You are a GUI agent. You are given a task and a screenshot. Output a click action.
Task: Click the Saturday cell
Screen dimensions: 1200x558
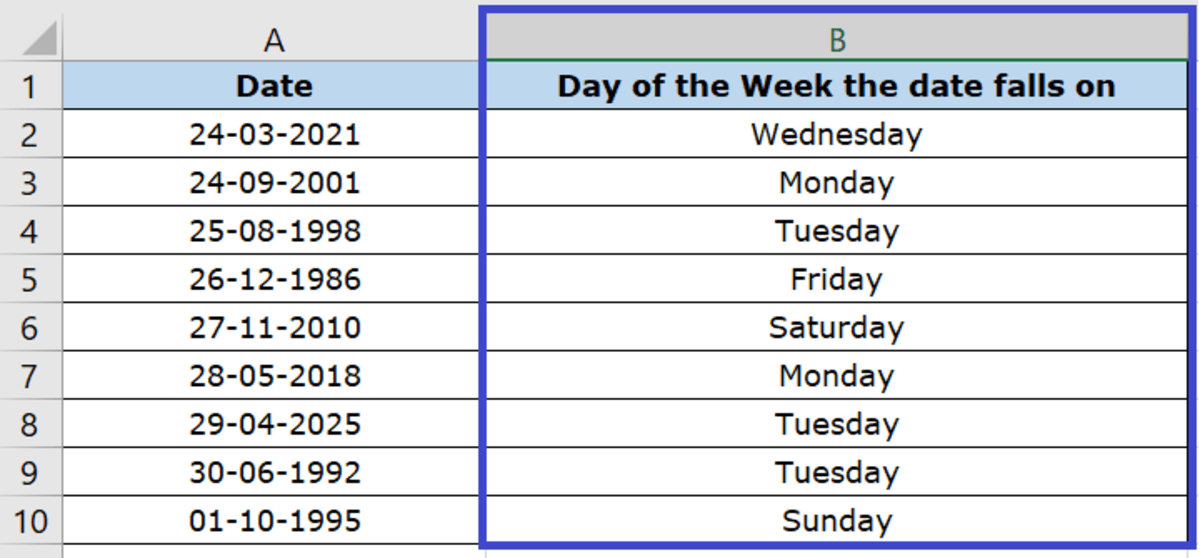pos(837,327)
